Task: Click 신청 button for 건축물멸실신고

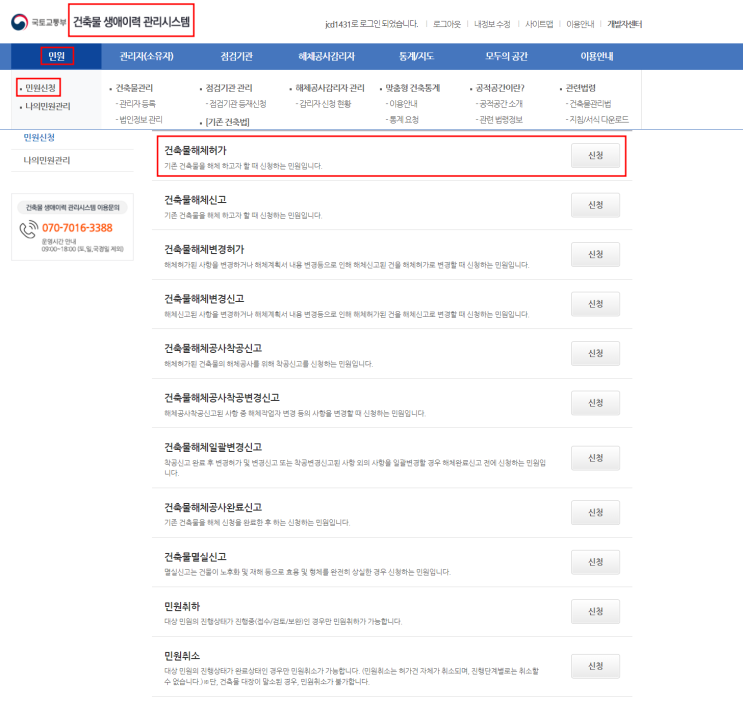Action: pyautogui.click(x=595, y=562)
